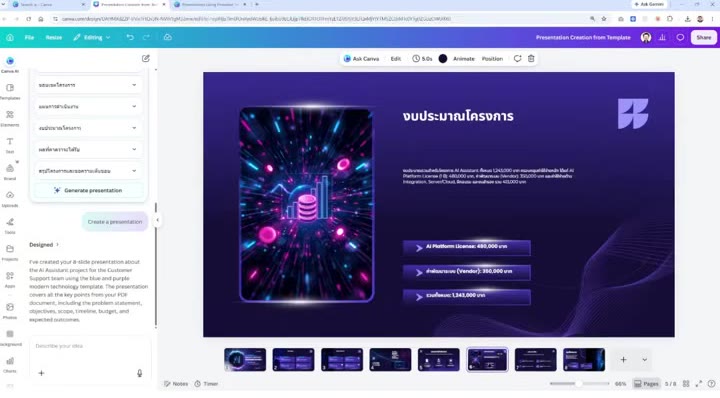The height and width of the screenshot is (398, 720).
Task: Open the Templates sidebar panel
Action: [x=10, y=91]
